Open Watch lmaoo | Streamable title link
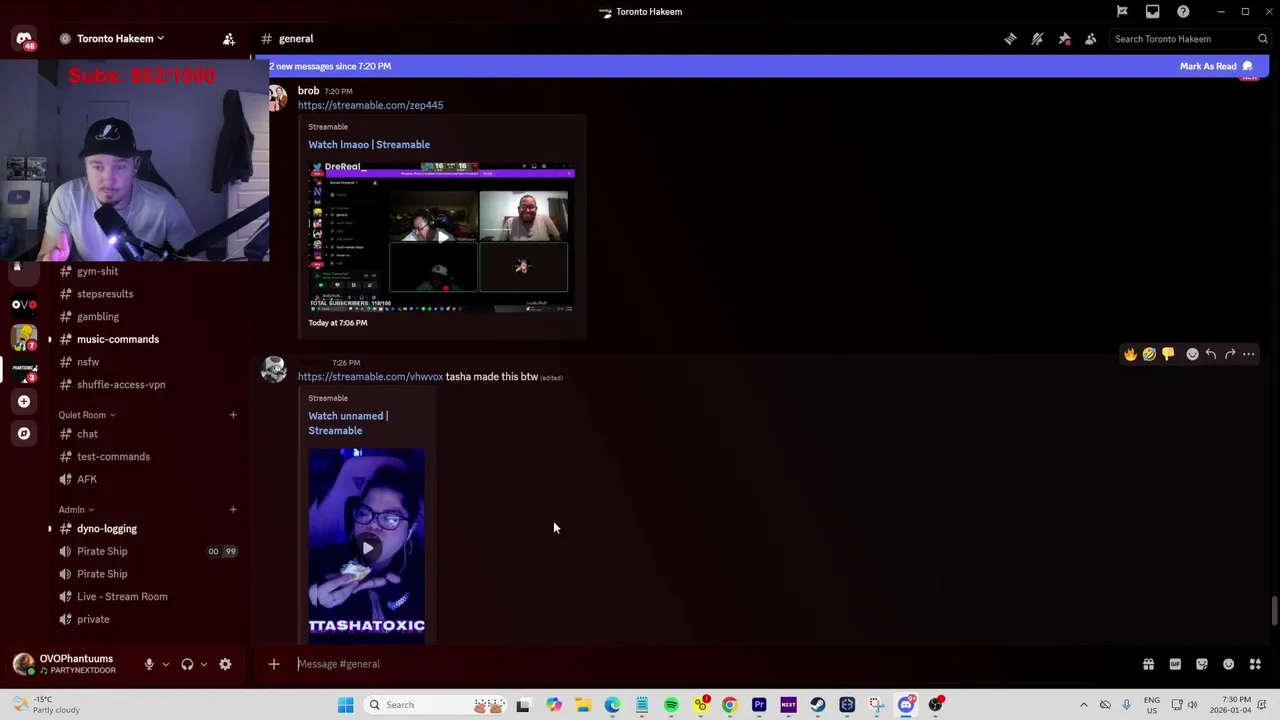Viewport: 1280px width, 720px height. point(369,144)
